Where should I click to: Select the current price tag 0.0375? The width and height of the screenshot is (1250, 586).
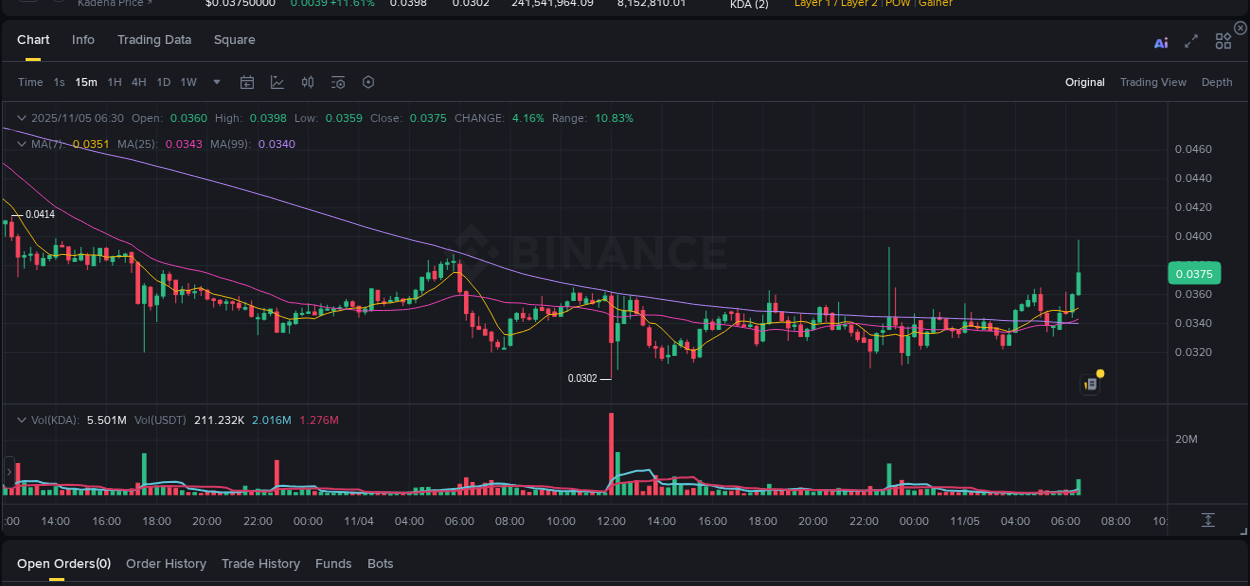(1193, 272)
